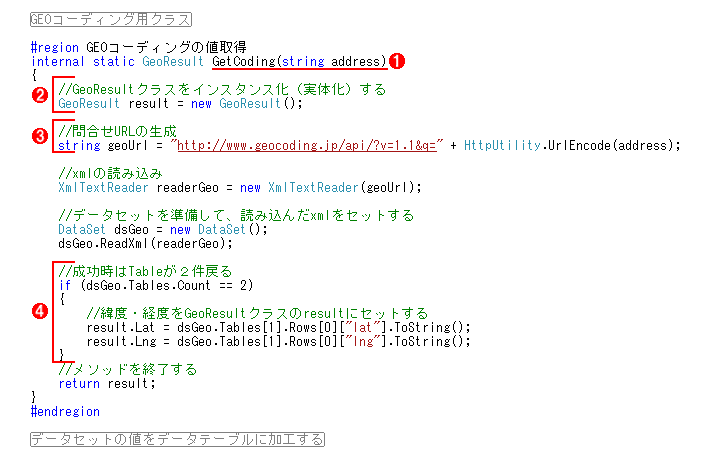The height and width of the screenshot is (459, 718).
Task: Click the "lat" string literal
Action: coord(363,328)
